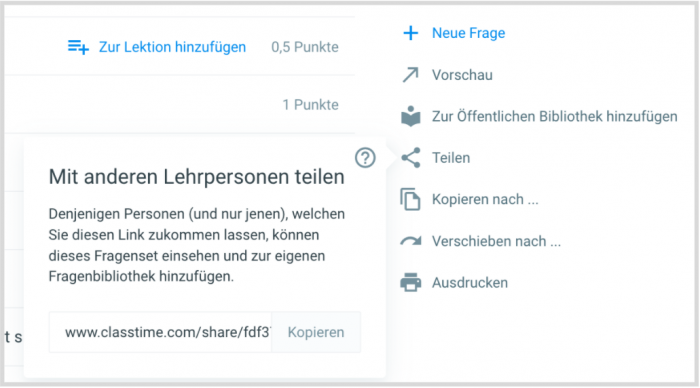Click the 1 Punkte question row
700x388 pixels.
point(179,104)
